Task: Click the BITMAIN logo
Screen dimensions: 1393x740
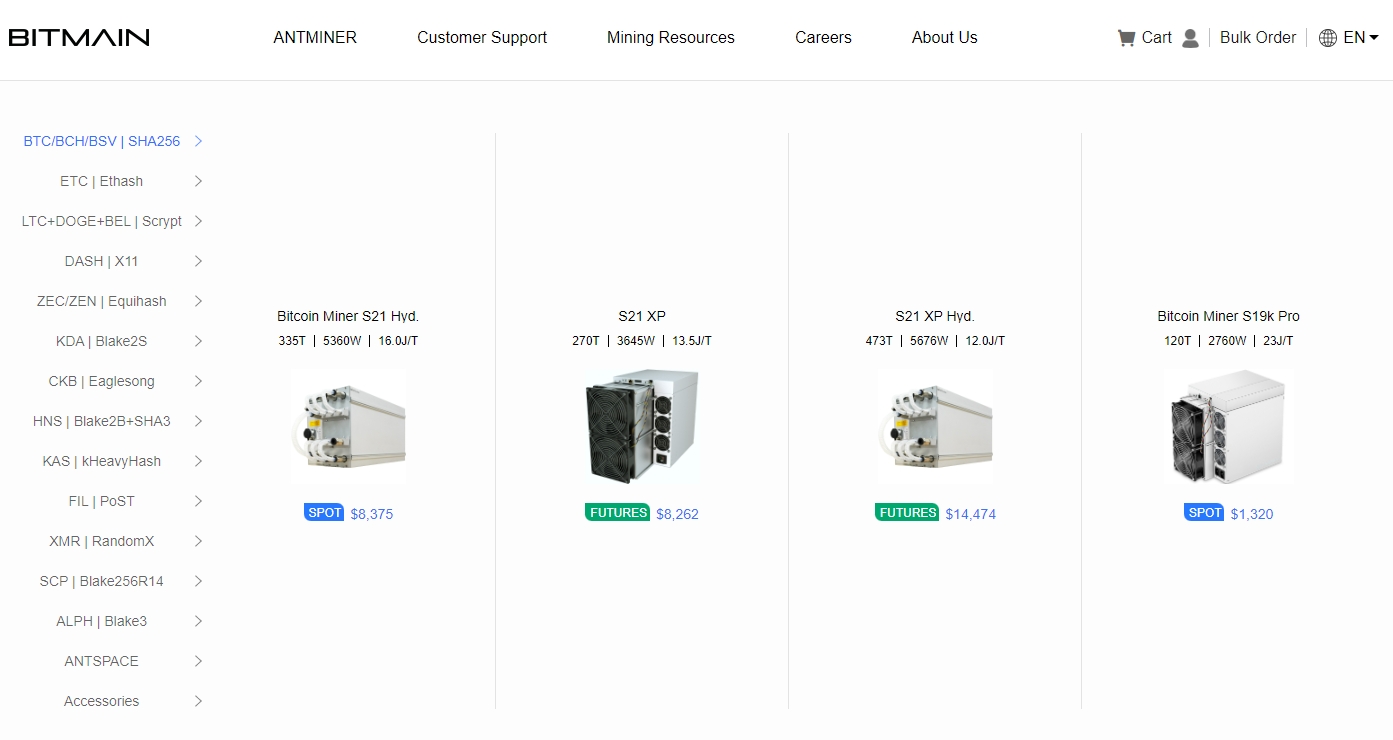Action: 79,38
